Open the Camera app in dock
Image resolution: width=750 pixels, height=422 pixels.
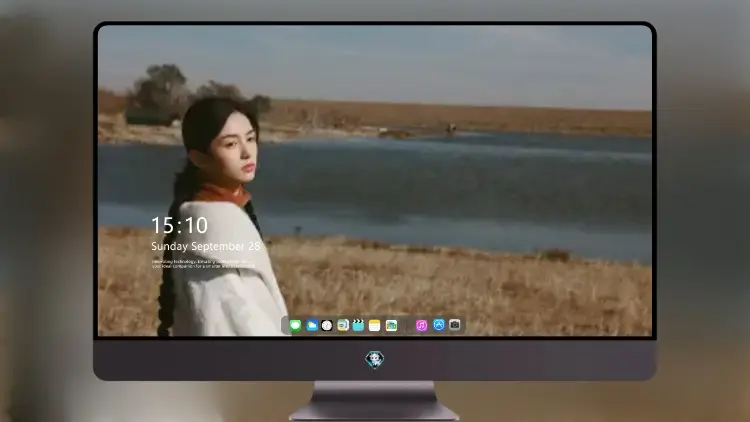point(455,325)
